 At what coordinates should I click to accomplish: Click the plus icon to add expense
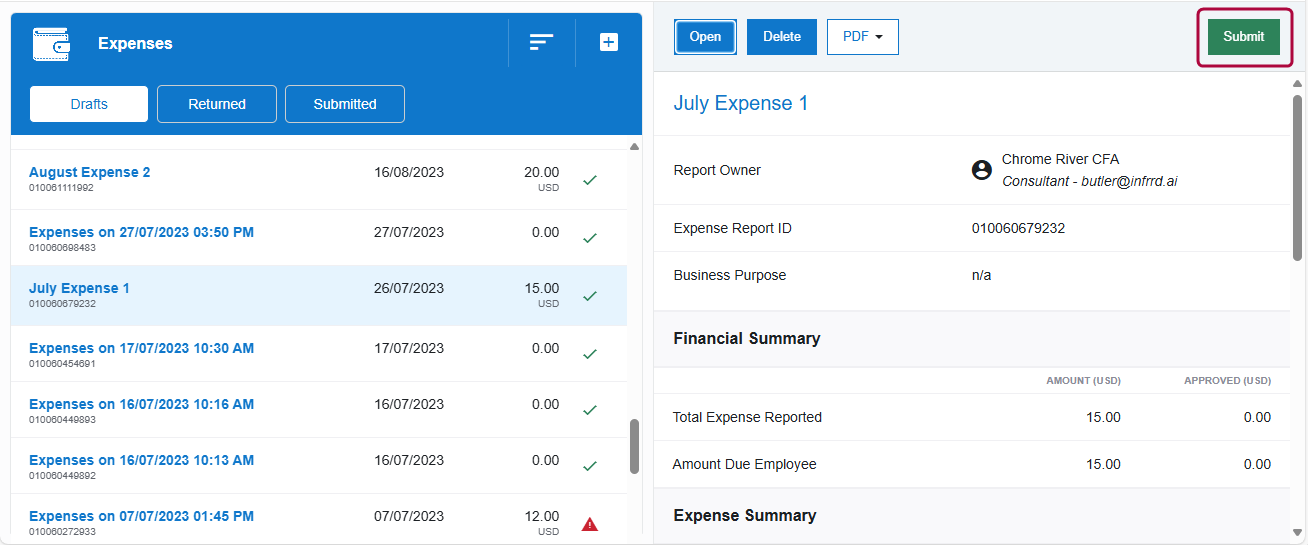tap(609, 42)
